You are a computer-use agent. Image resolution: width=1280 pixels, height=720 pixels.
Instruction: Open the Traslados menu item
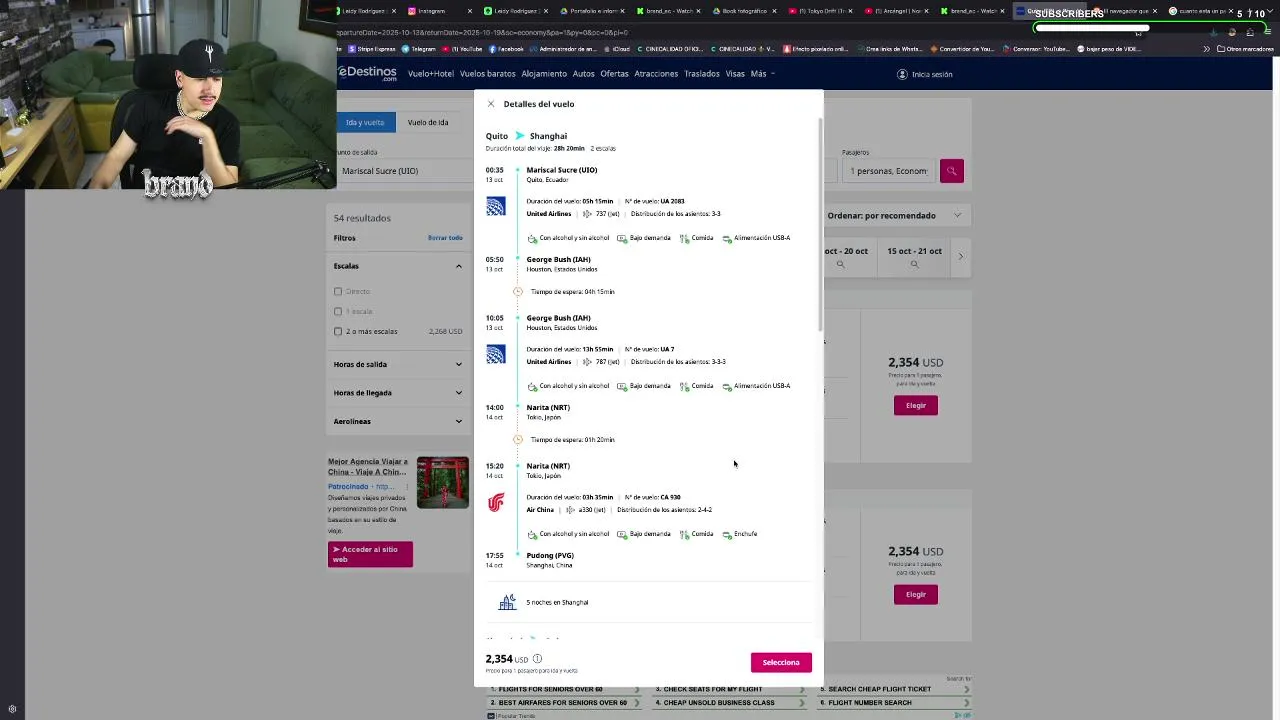[702, 74]
